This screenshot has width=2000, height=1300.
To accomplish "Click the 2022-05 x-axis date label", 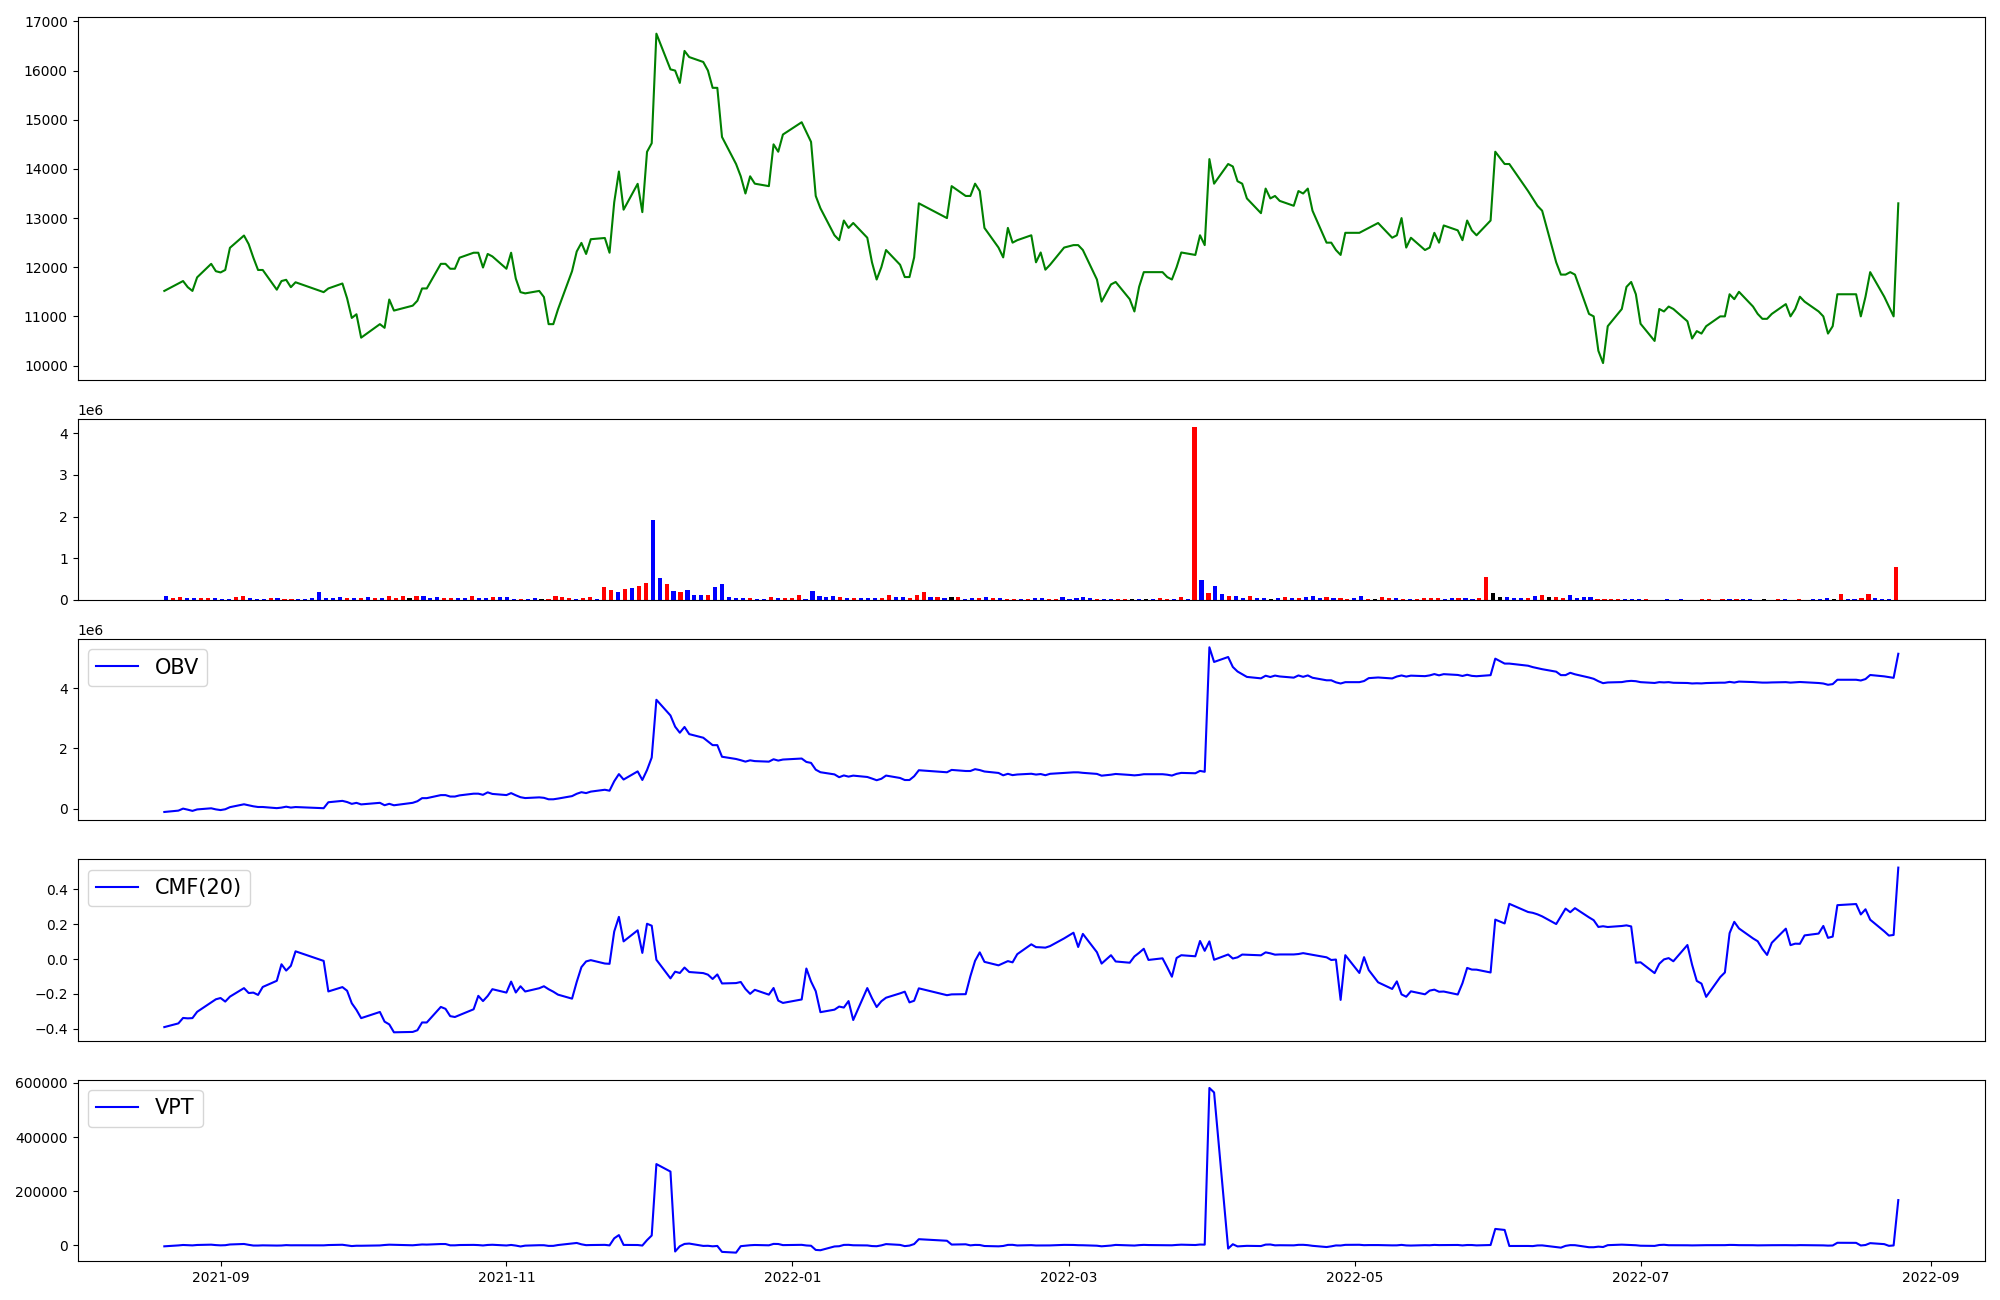I will 1355,1276.
